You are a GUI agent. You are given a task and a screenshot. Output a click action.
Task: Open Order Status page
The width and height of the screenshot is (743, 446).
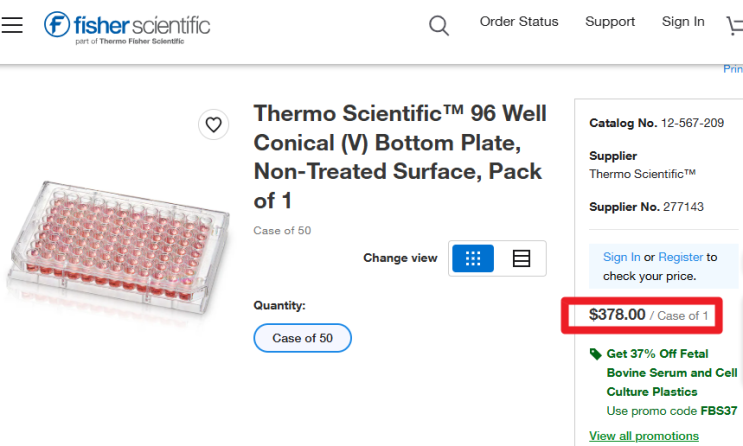pos(519,22)
